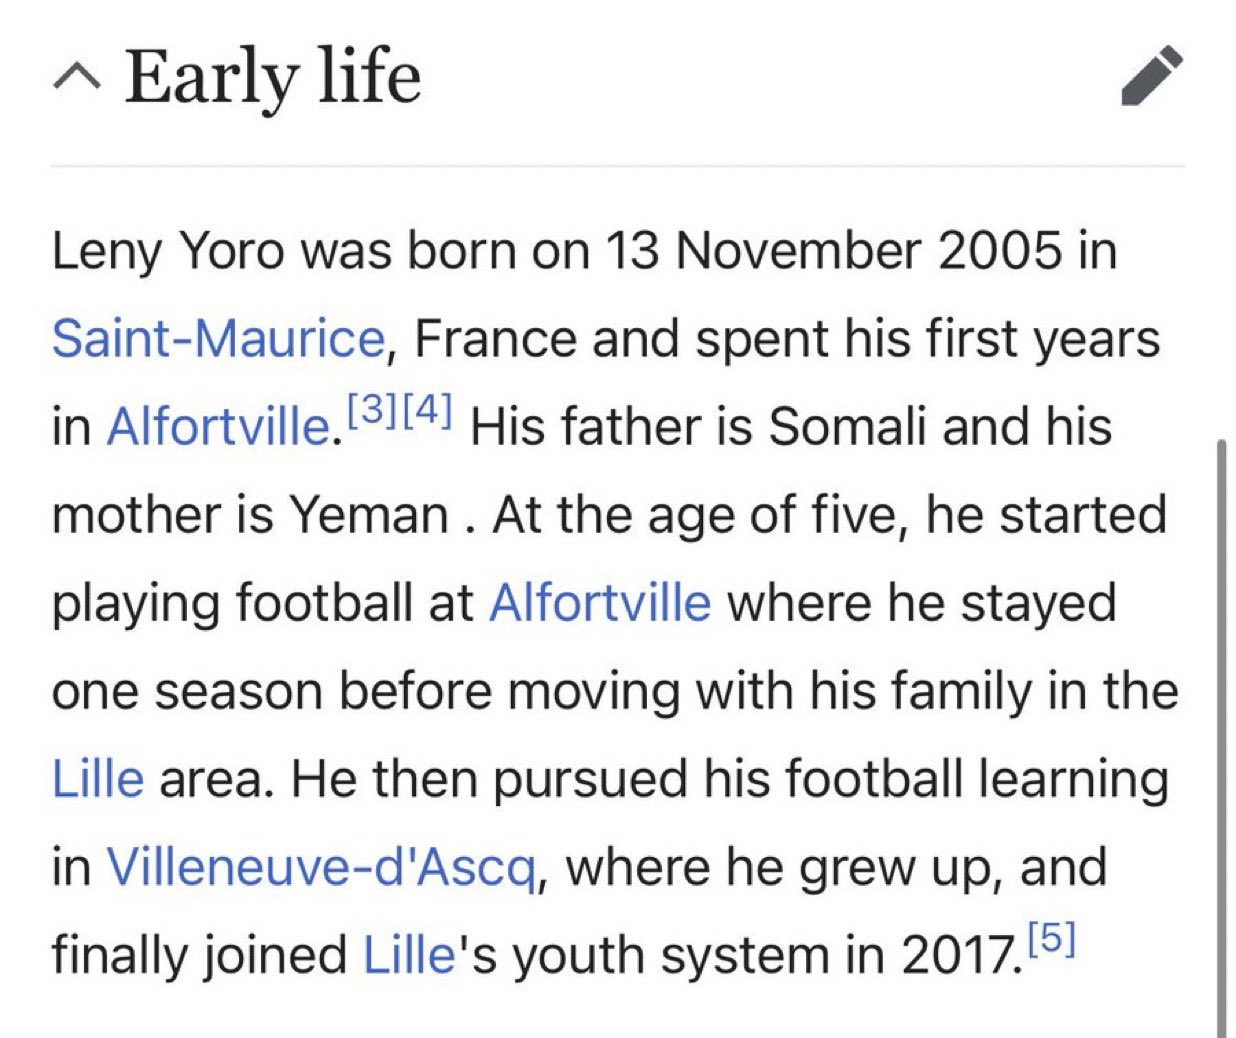Viewport: 1236px width, 1038px height.
Task: Click the name 'Leny Yoro' in the paragraph
Action: 167,250
